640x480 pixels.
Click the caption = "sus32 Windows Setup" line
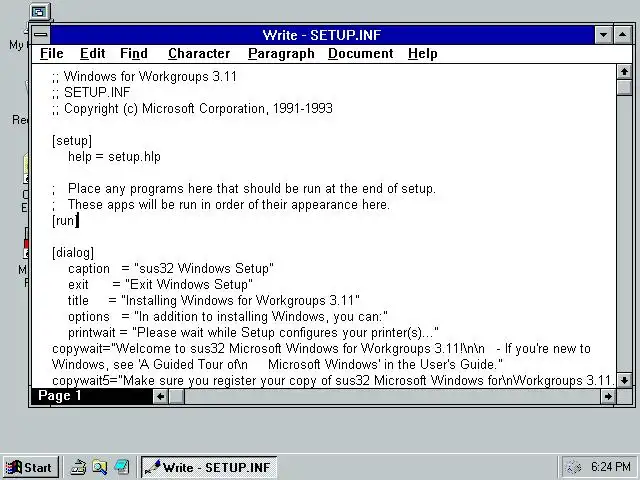tap(171, 269)
